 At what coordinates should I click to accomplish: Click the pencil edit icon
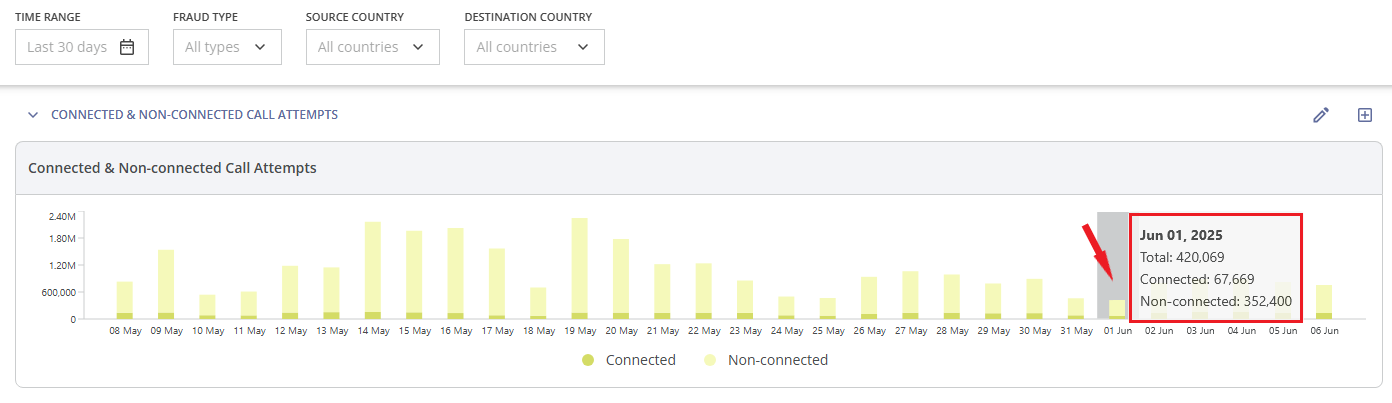(1321, 115)
